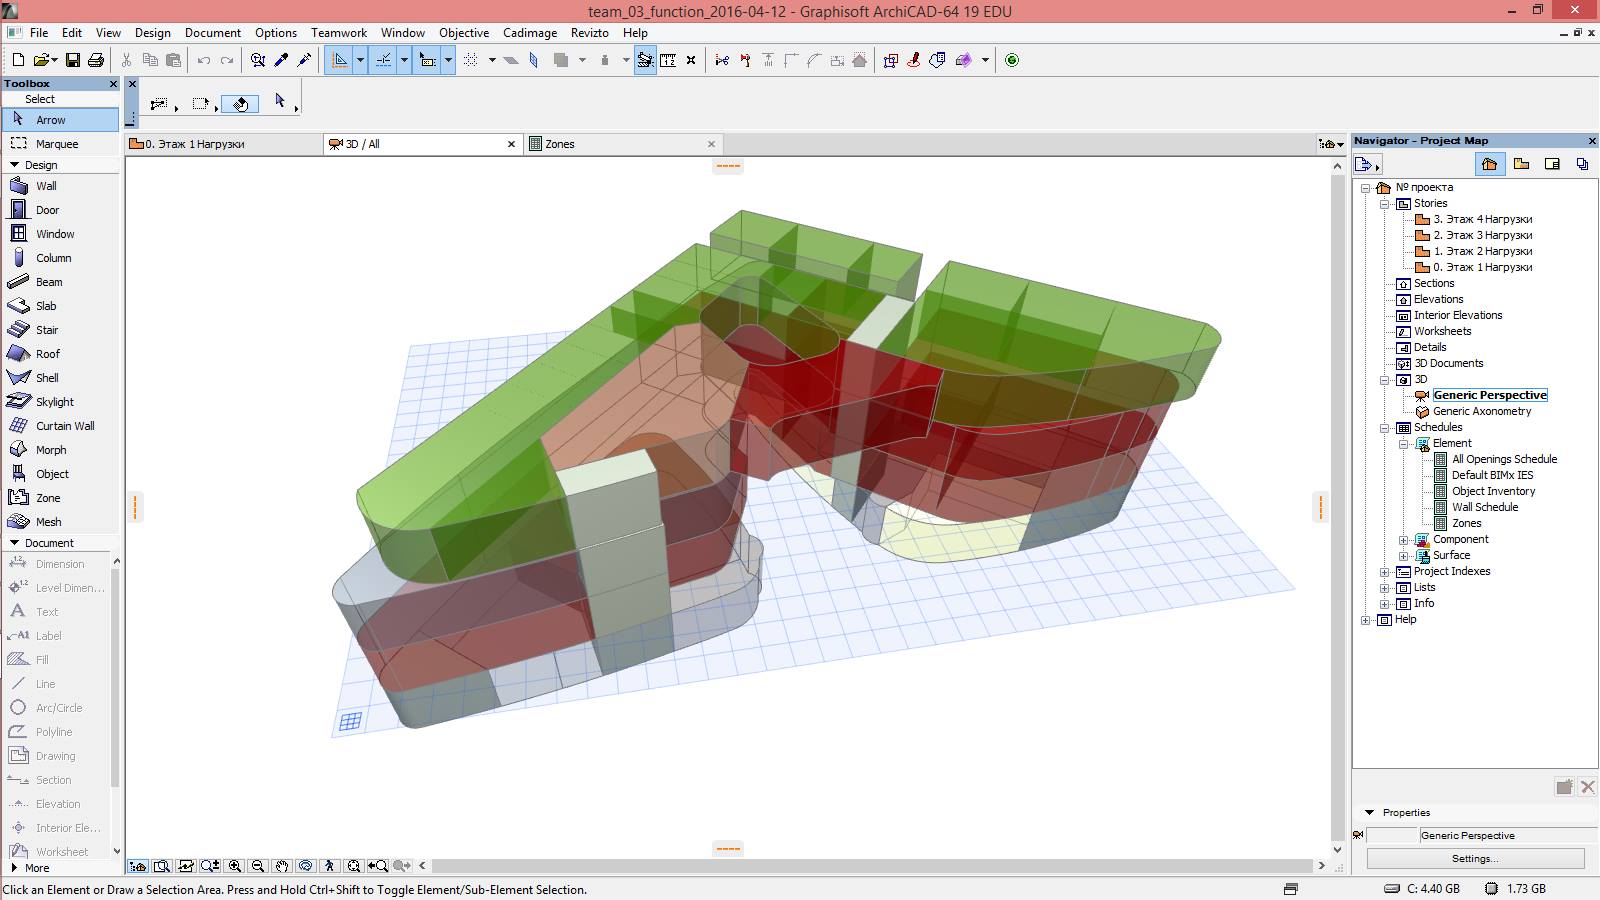1600x900 pixels.
Task: Open the Cadimage menu
Action: point(530,33)
